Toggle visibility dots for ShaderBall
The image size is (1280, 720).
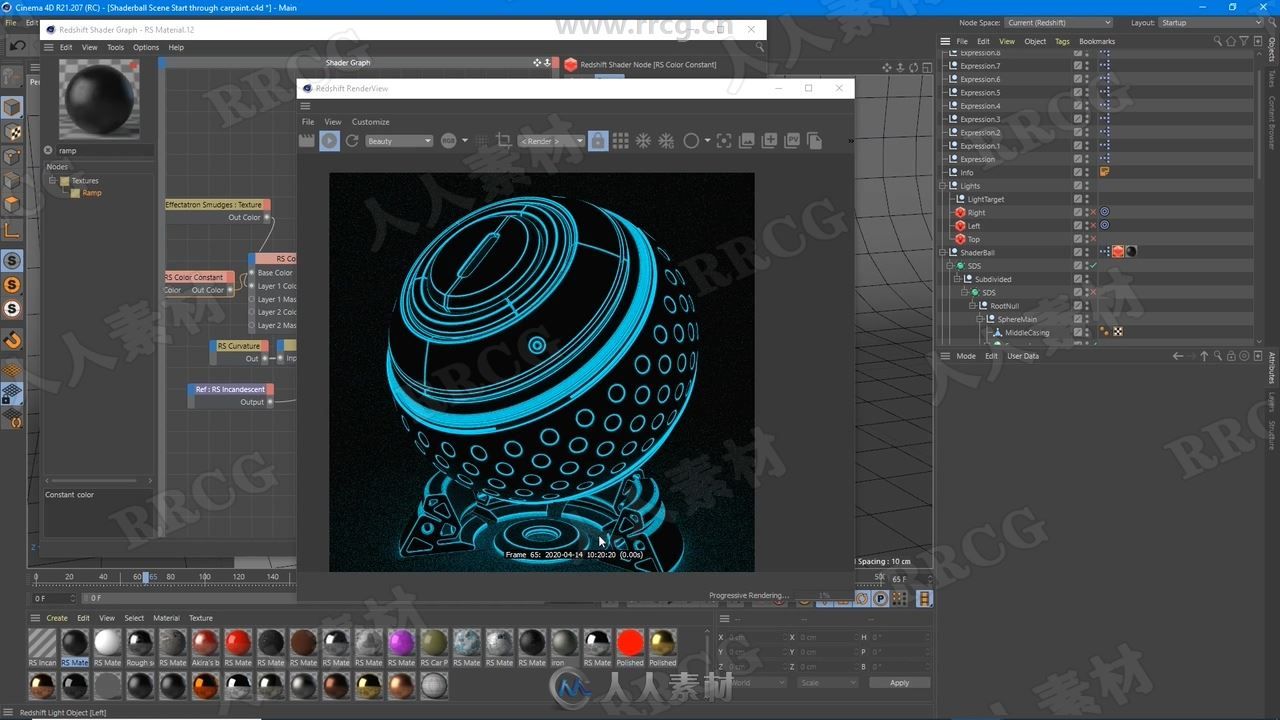(1087, 252)
